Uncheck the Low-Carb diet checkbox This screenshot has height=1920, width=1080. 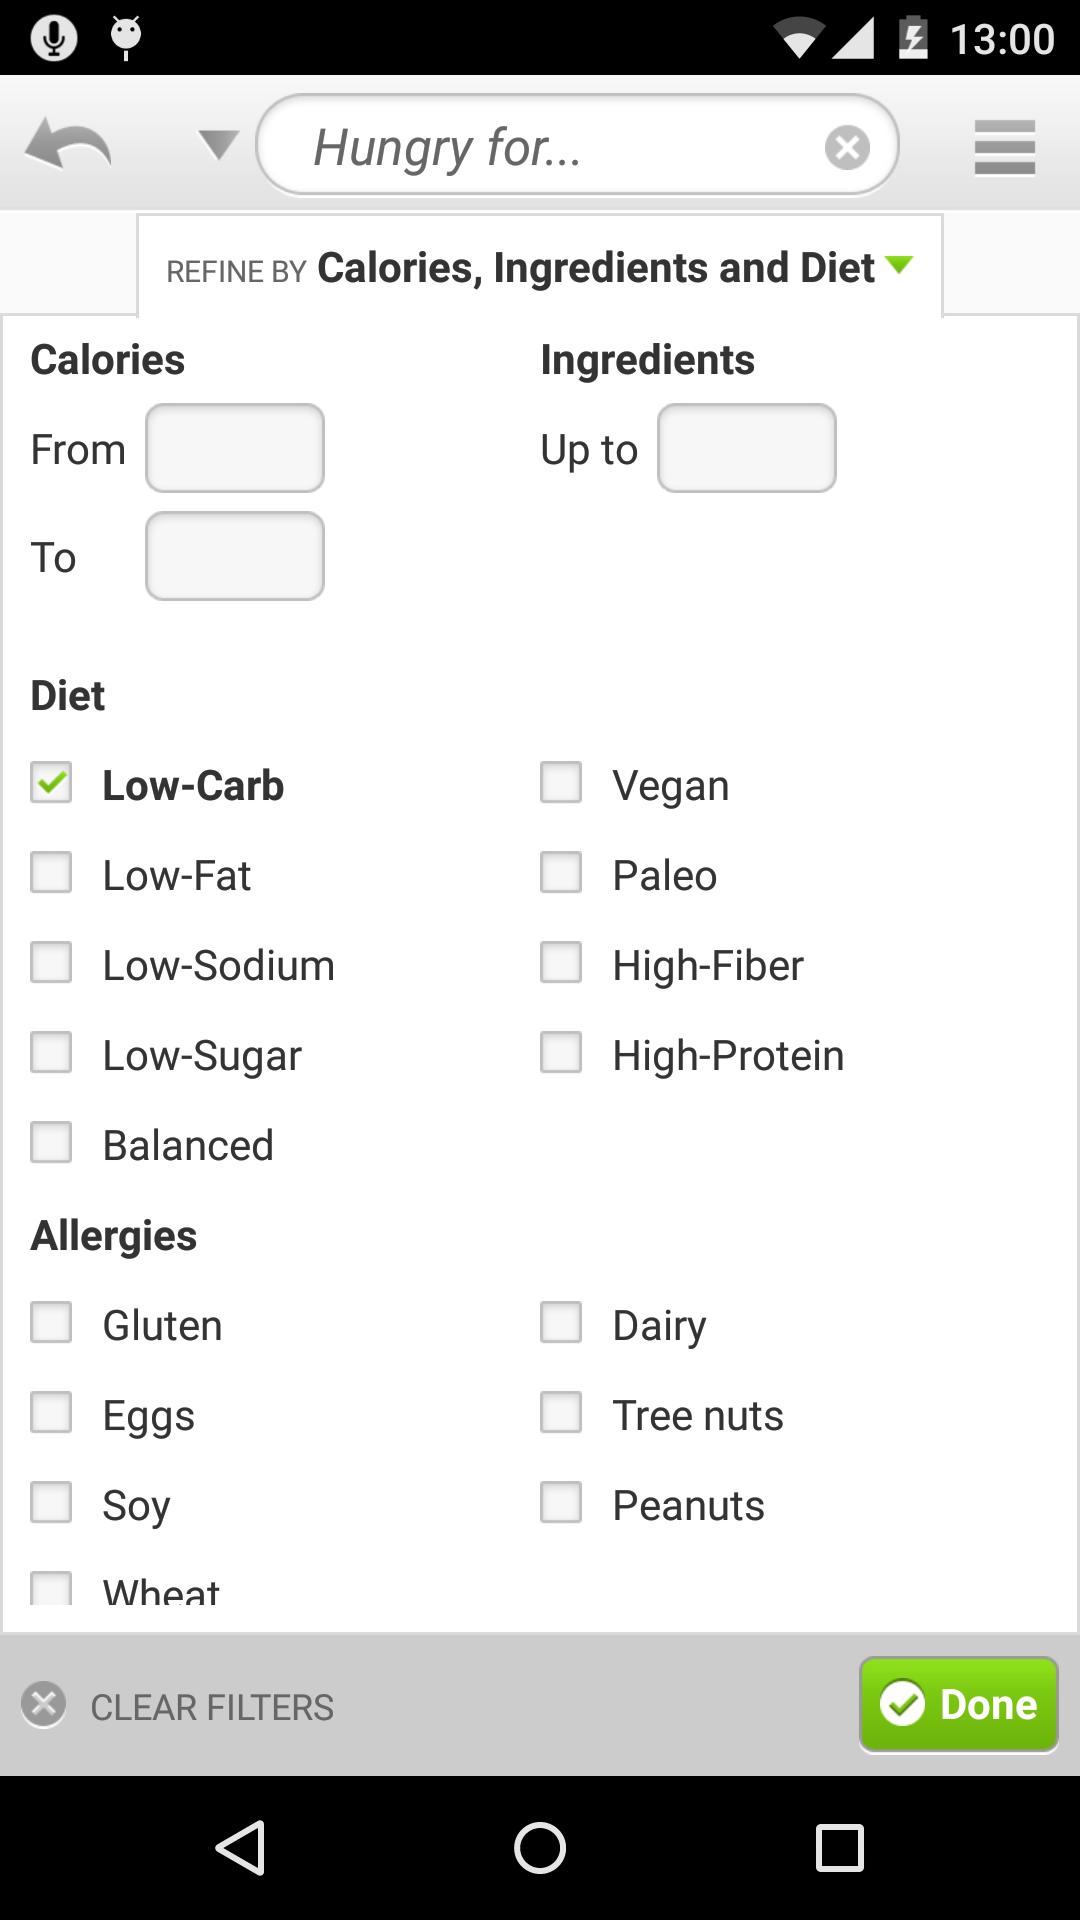point(51,783)
